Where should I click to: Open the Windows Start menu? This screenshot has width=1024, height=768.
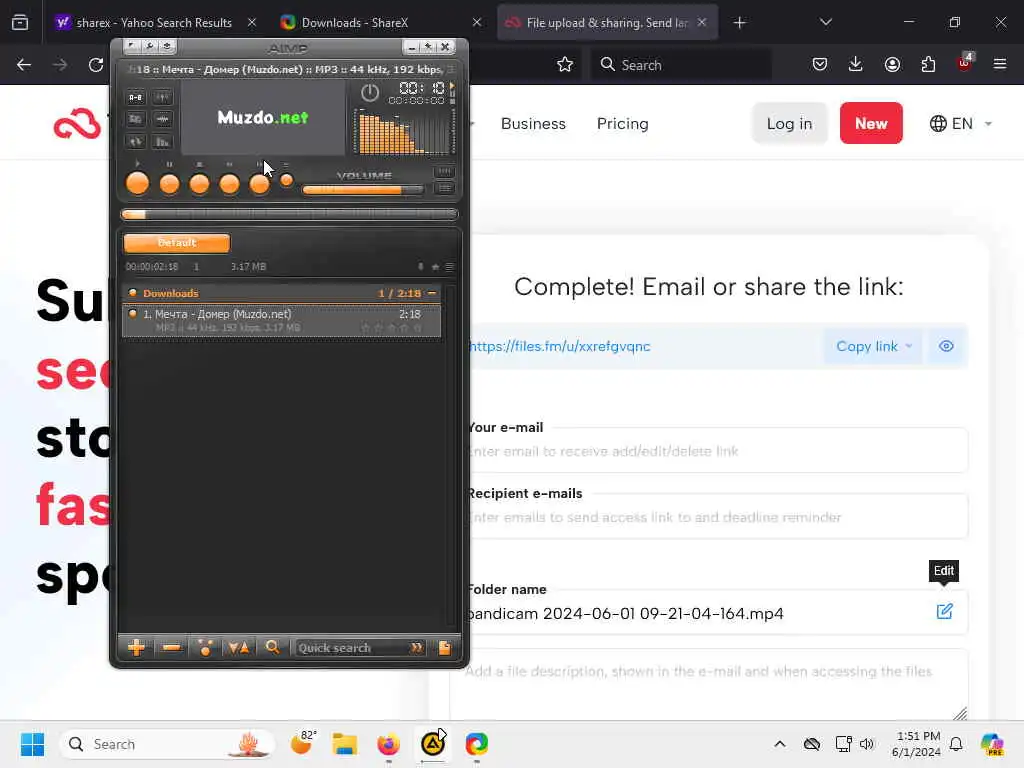pos(32,744)
